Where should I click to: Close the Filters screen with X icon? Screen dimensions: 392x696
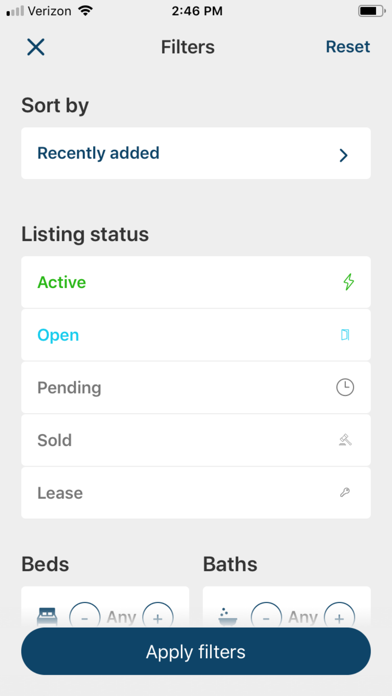coord(36,47)
